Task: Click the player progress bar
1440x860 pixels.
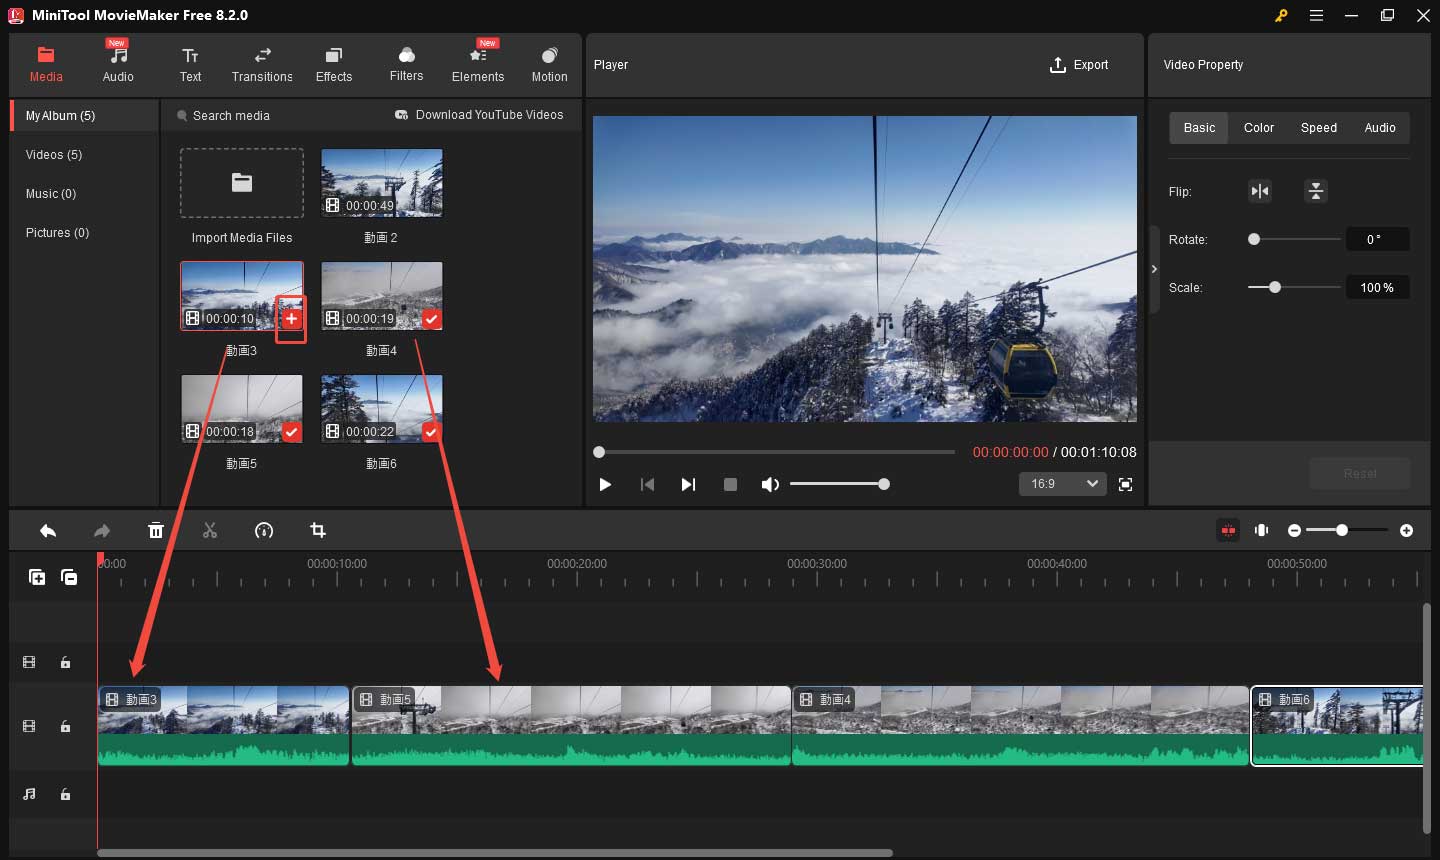Action: coord(775,452)
